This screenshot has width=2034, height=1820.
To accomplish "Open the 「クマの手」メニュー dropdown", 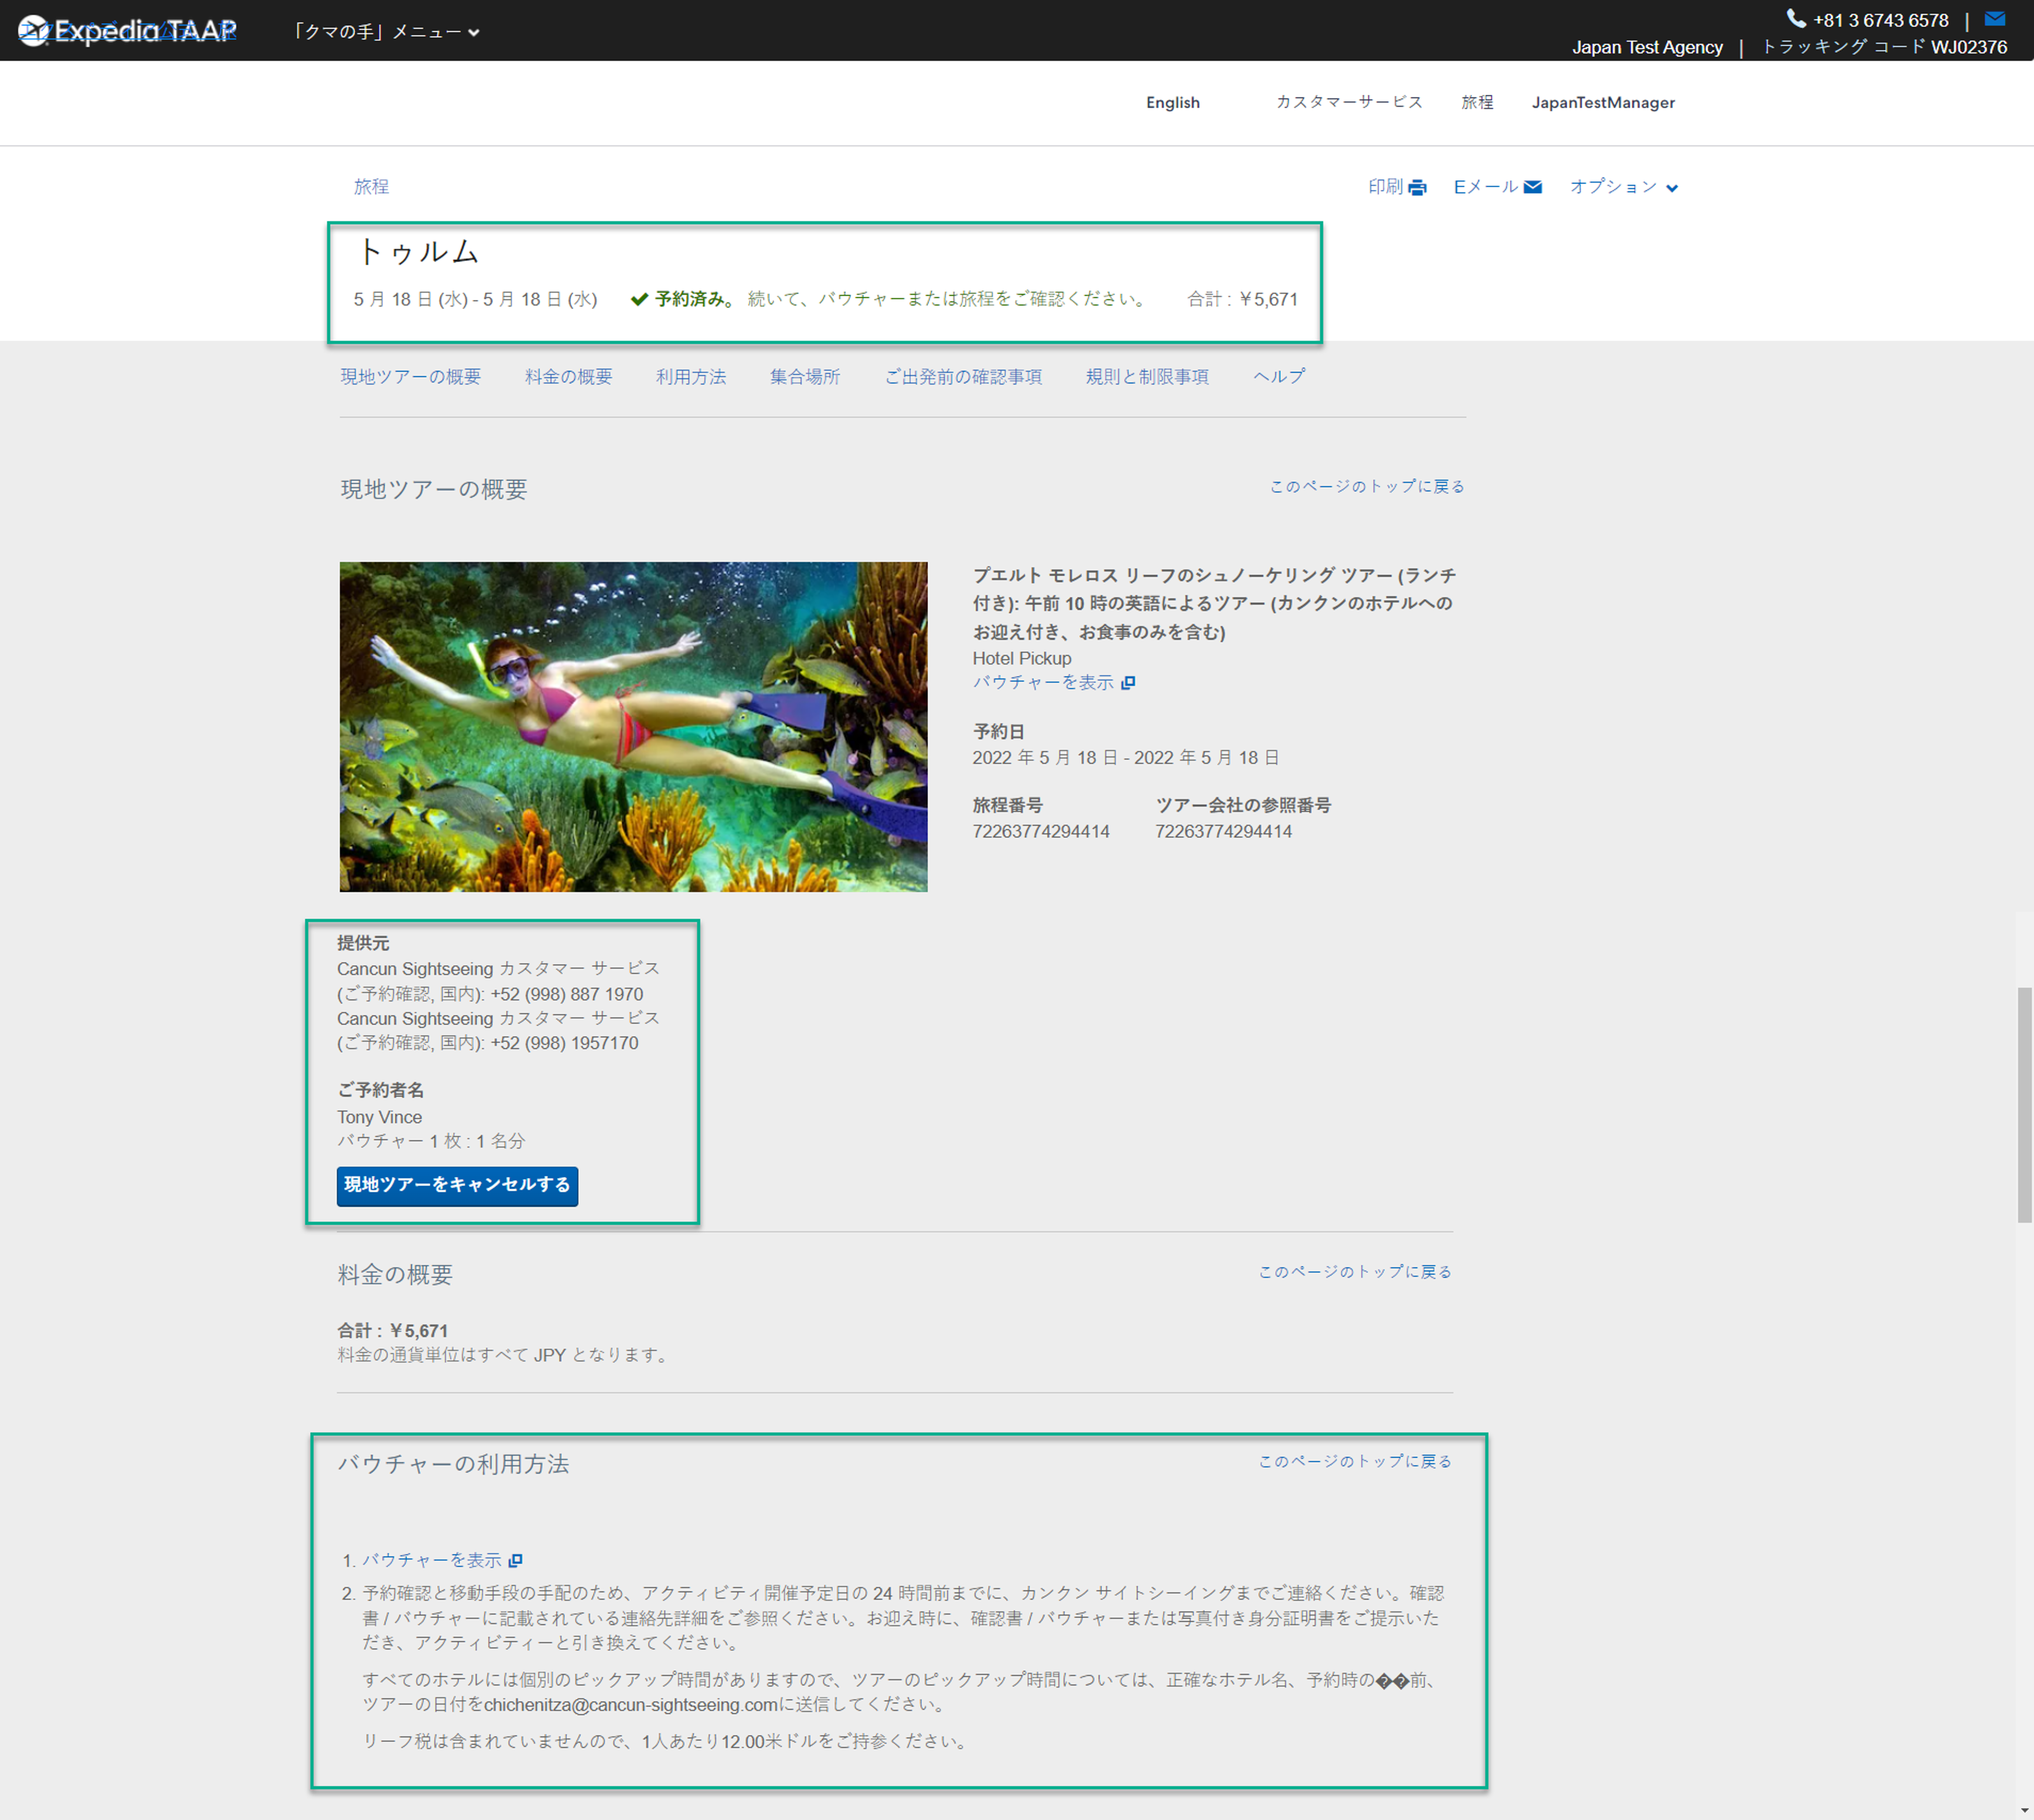I will point(386,32).
